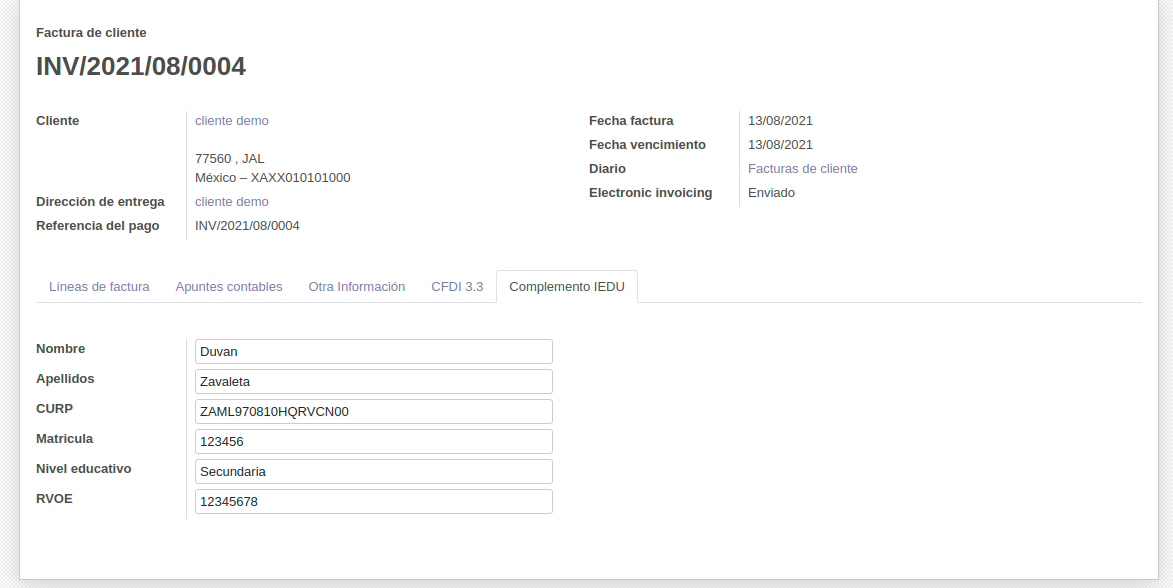Click the Fecha factura date value

coord(780,121)
